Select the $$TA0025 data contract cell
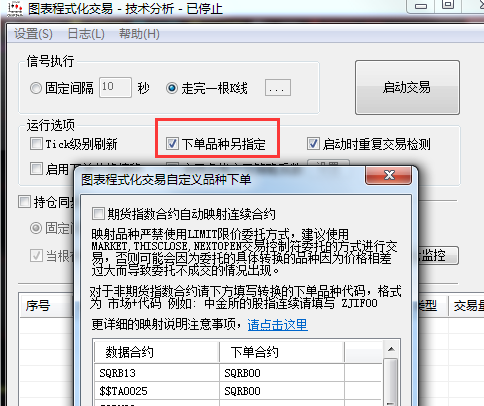The width and height of the screenshot is (484, 406). 157,391
